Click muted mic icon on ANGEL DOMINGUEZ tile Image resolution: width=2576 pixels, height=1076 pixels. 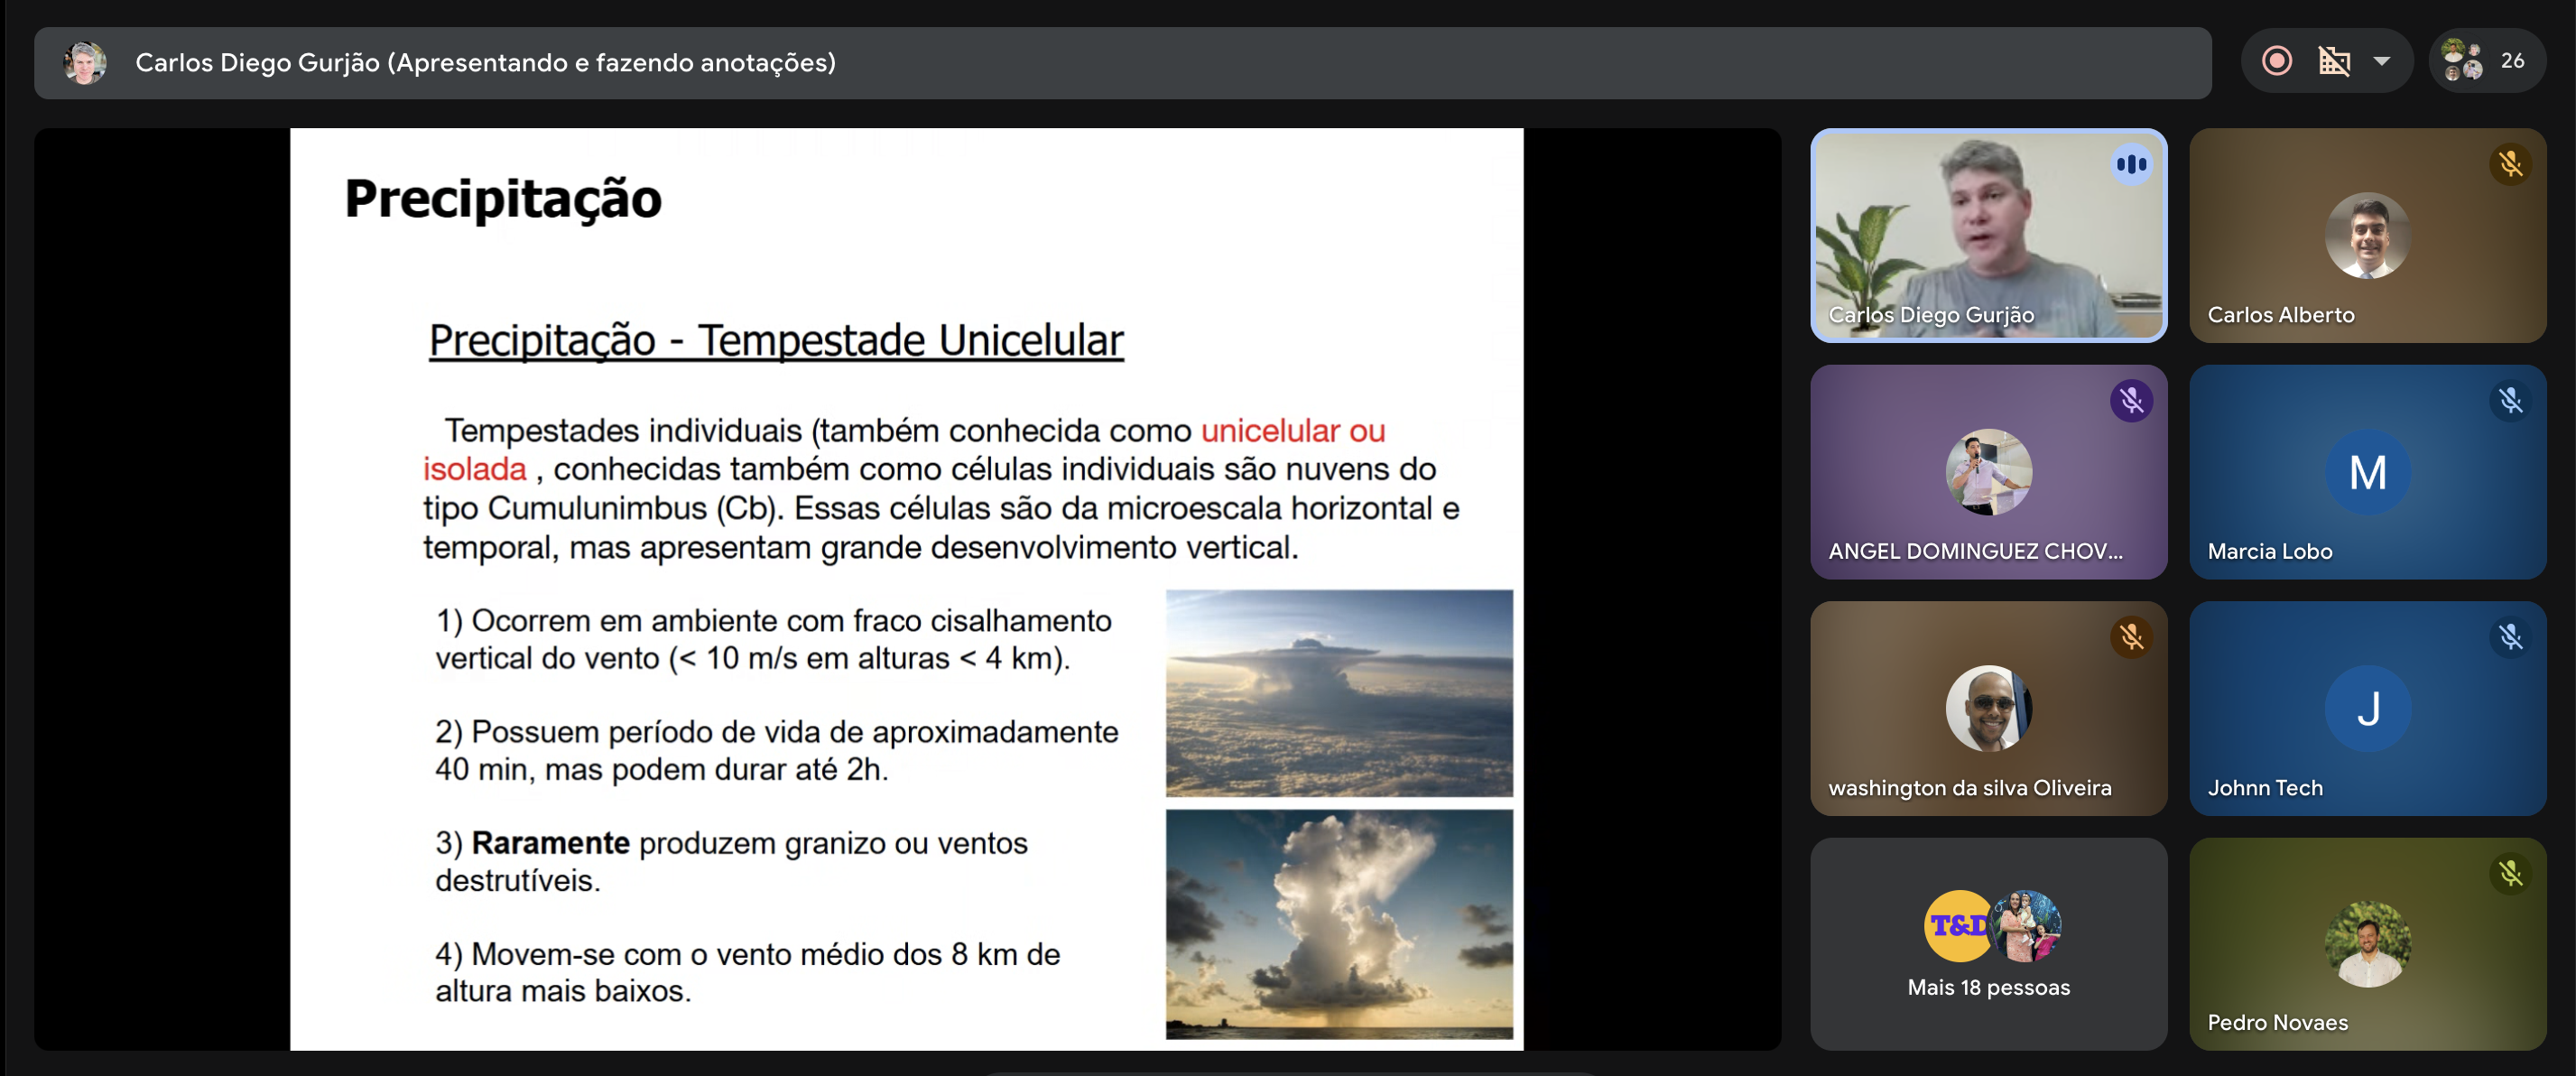[x=2131, y=401]
